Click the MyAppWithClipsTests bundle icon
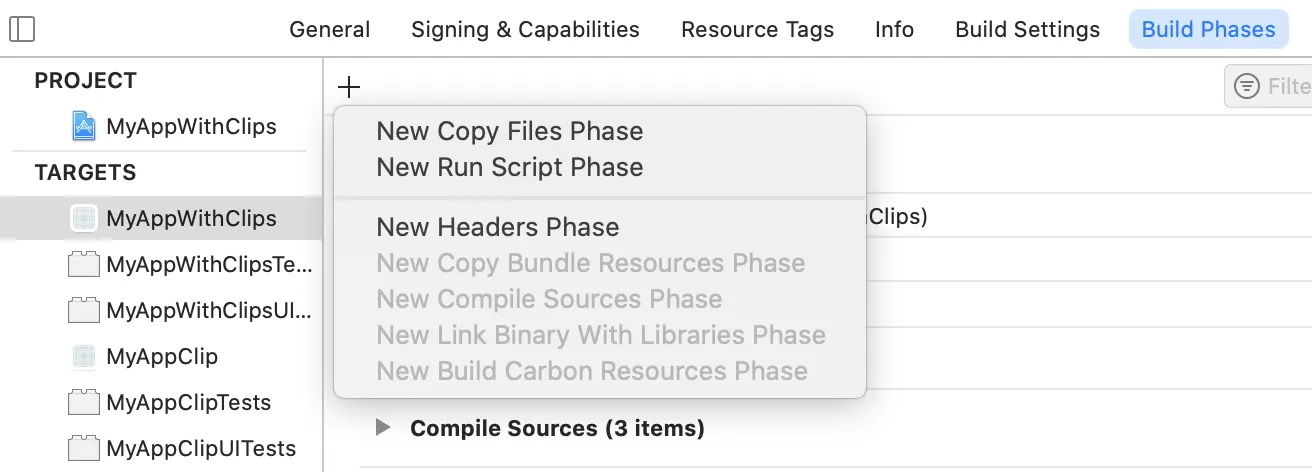The width and height of the screenshot is (1312, 472). (84, 265)
